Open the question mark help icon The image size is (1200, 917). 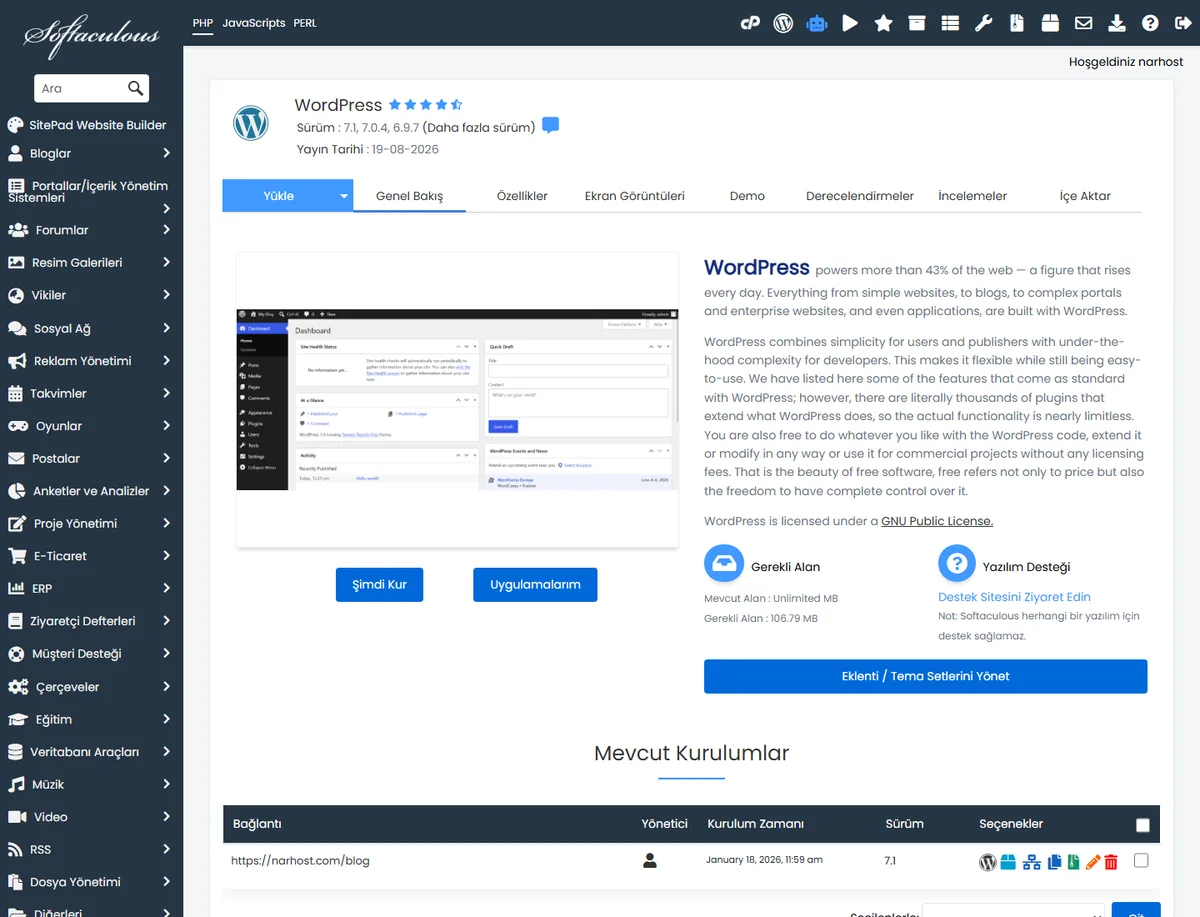[x=1150, y=23]
